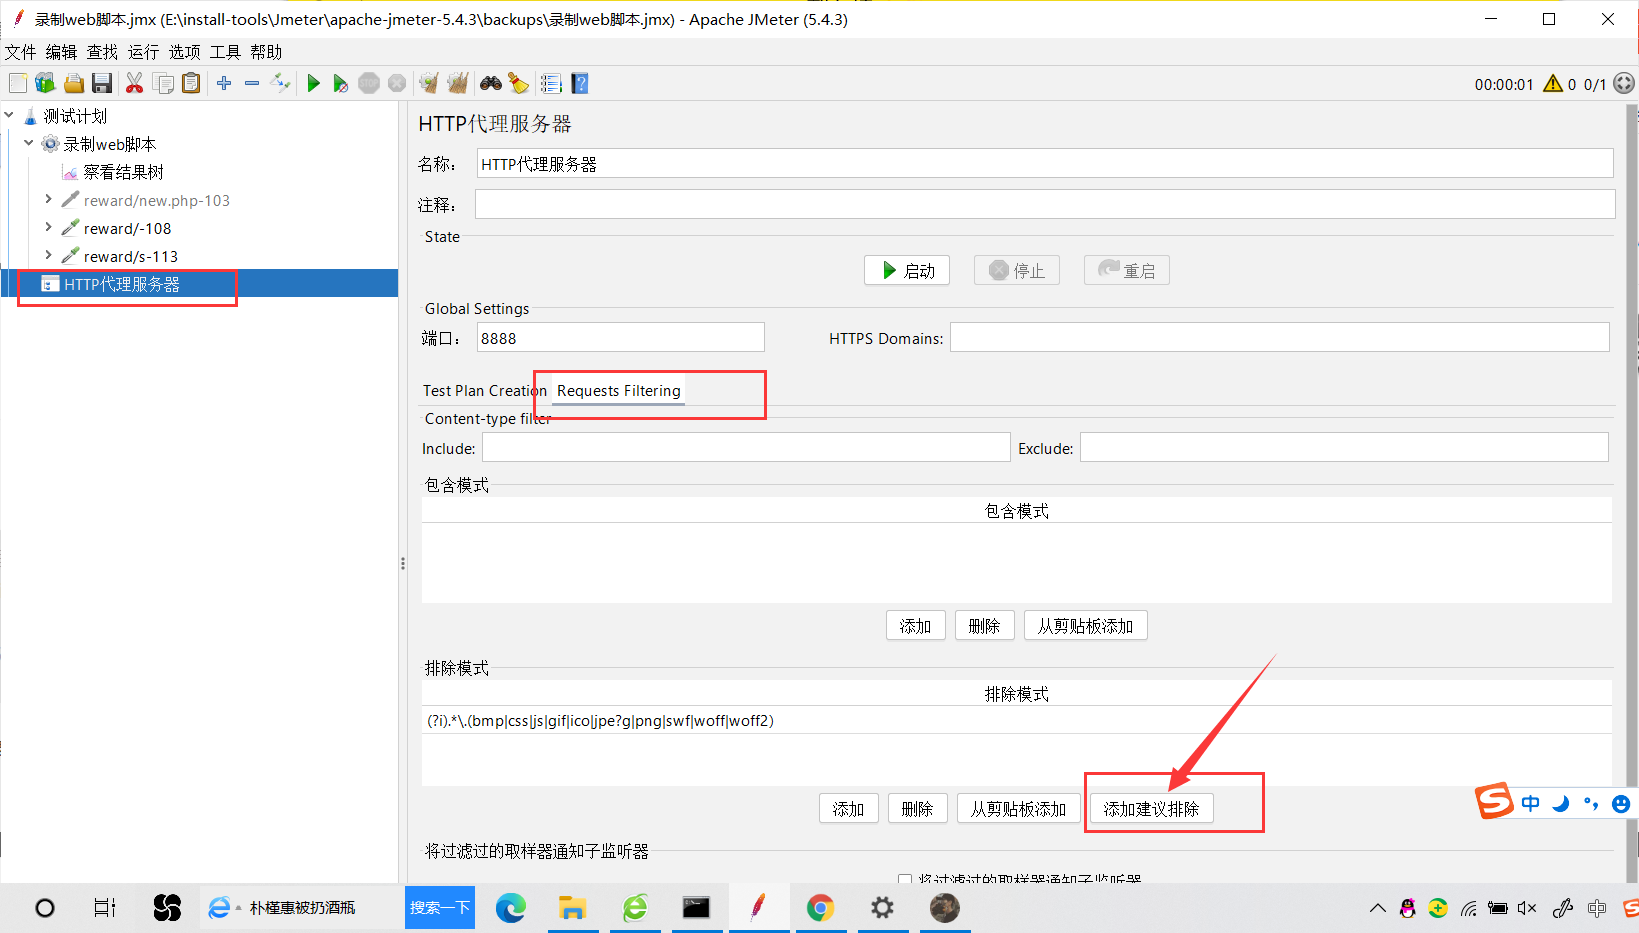Click 从剪贴板添加 under 排除模式 table
The width and height of the screenshot is (1639, 933).
coord(1019,809)
